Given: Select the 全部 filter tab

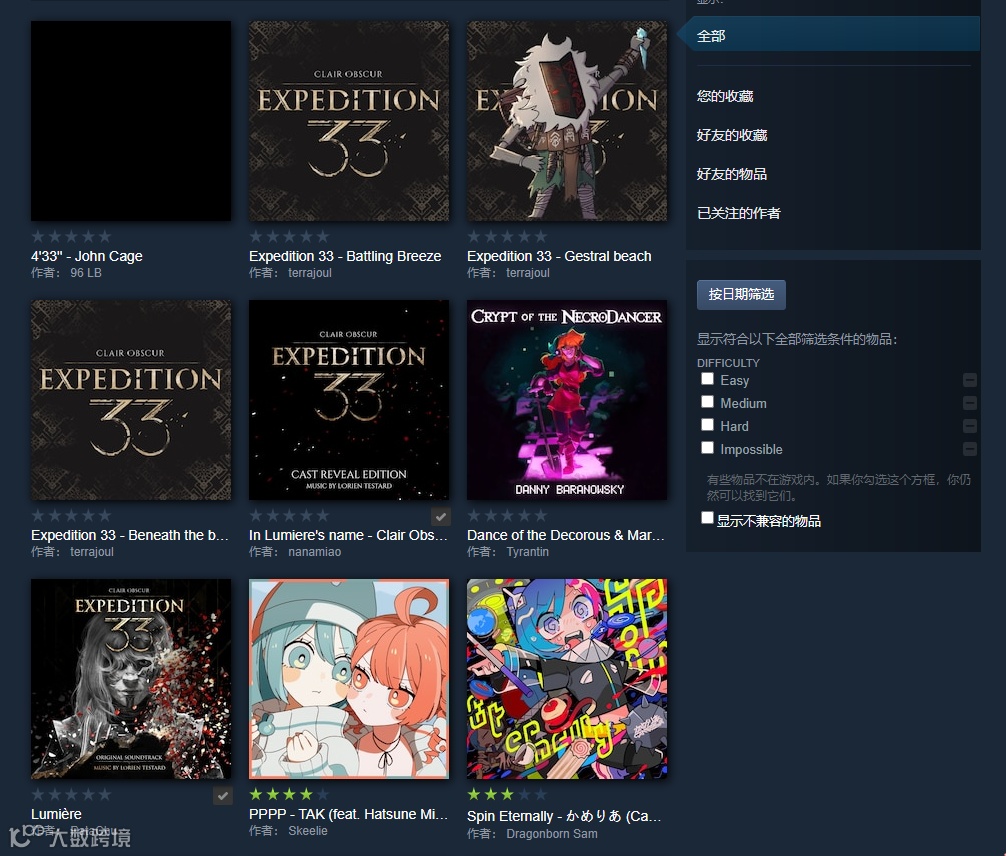Looking at the screenshot, I should tap(832, 36).
